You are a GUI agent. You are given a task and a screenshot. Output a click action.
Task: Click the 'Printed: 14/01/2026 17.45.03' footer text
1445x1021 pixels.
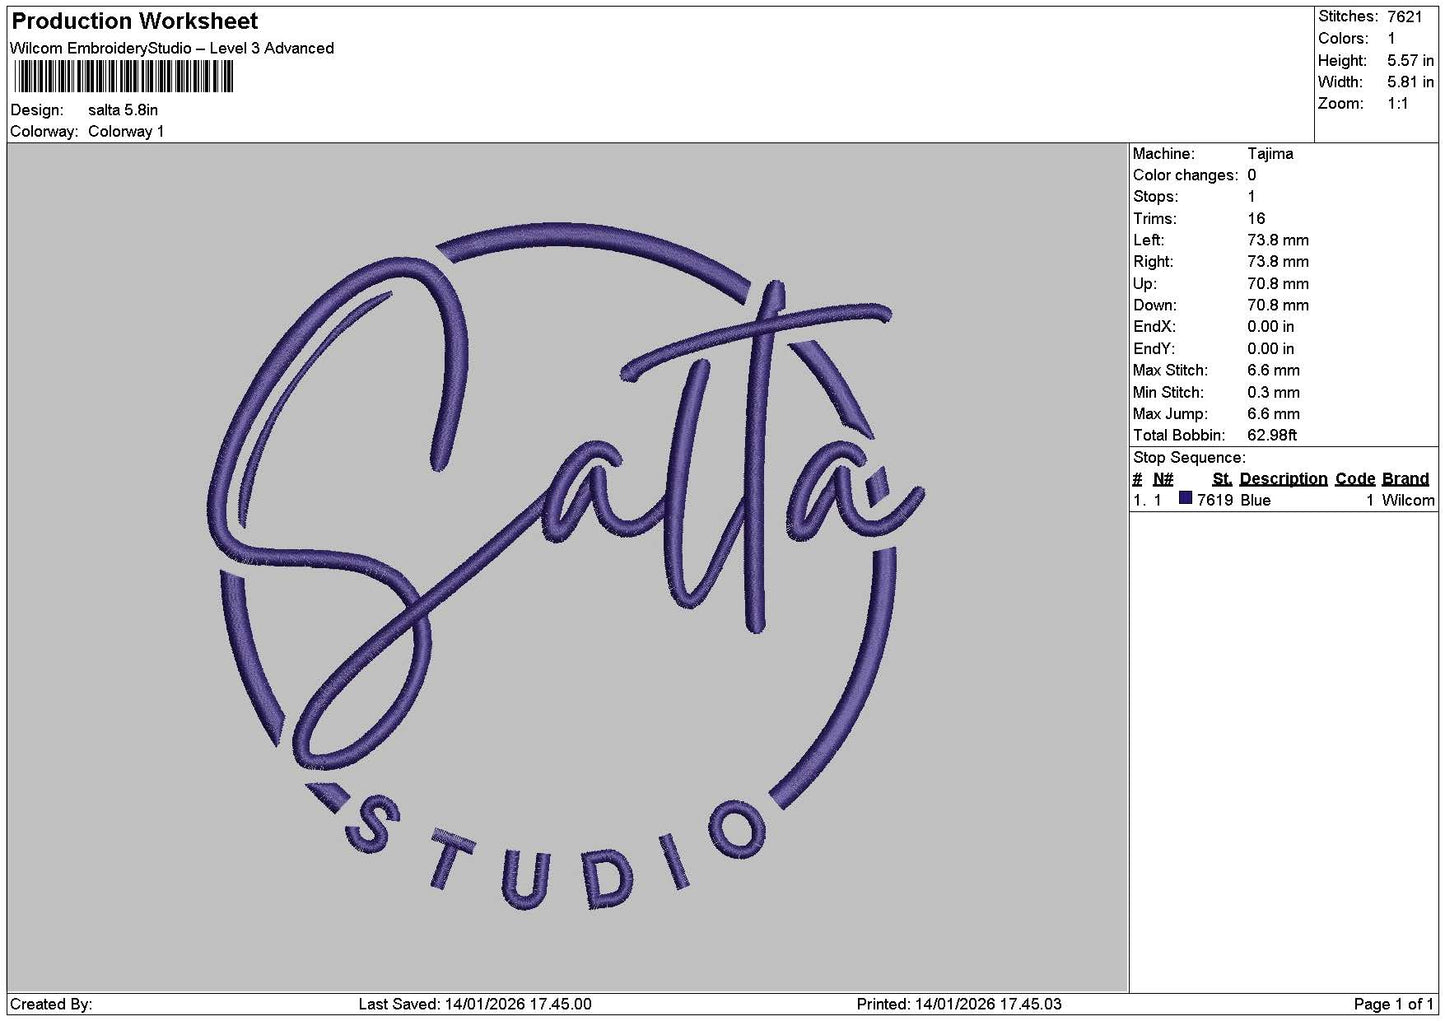click(959, 1004)
